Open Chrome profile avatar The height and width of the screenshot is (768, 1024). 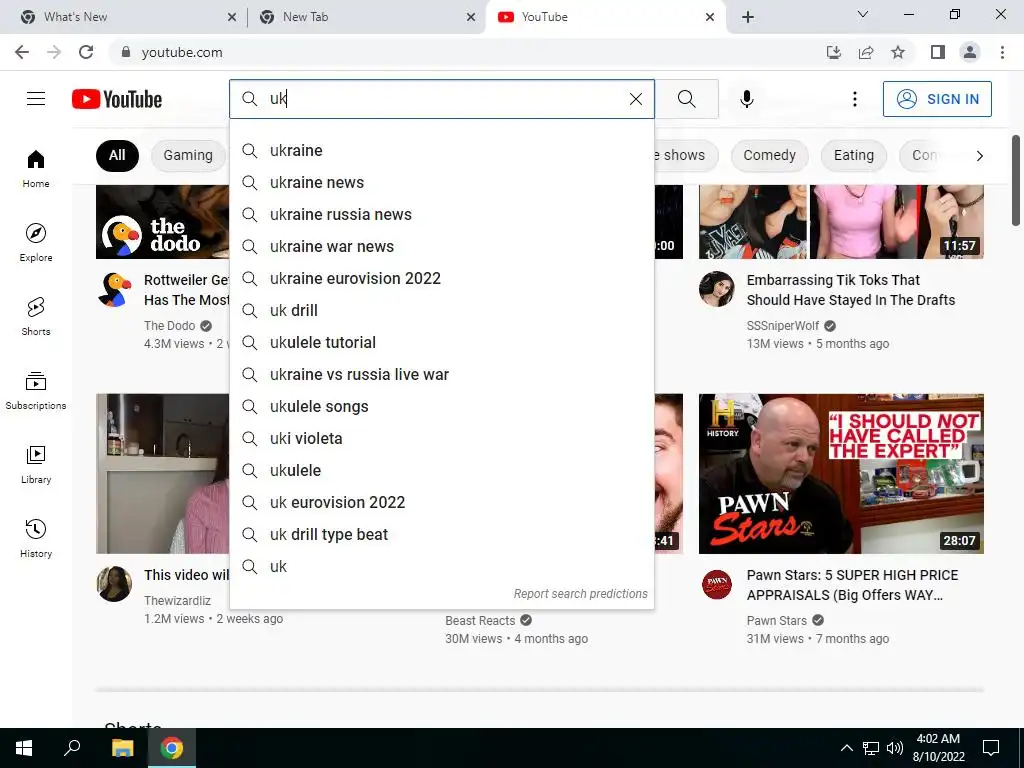click(x=970, y=52)
